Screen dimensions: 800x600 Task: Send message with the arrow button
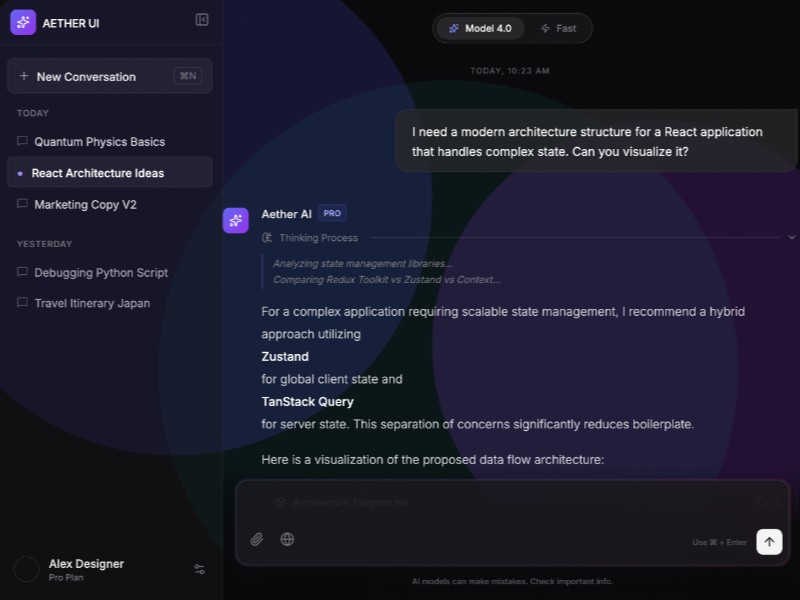768,541
